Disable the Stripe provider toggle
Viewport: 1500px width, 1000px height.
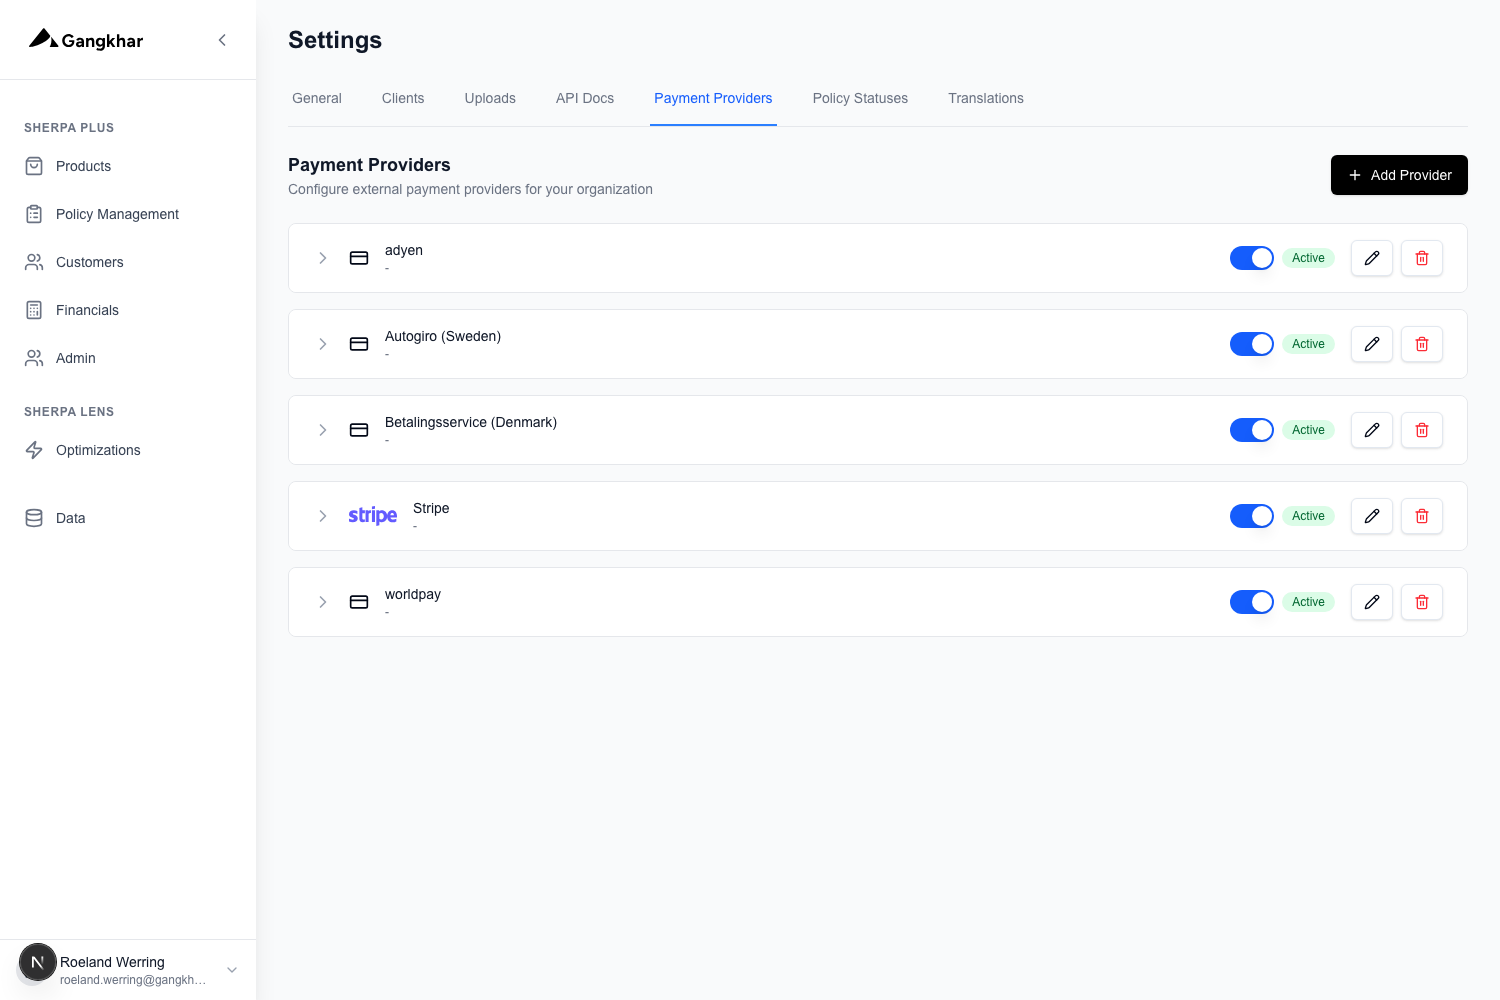coord(1251,516)
